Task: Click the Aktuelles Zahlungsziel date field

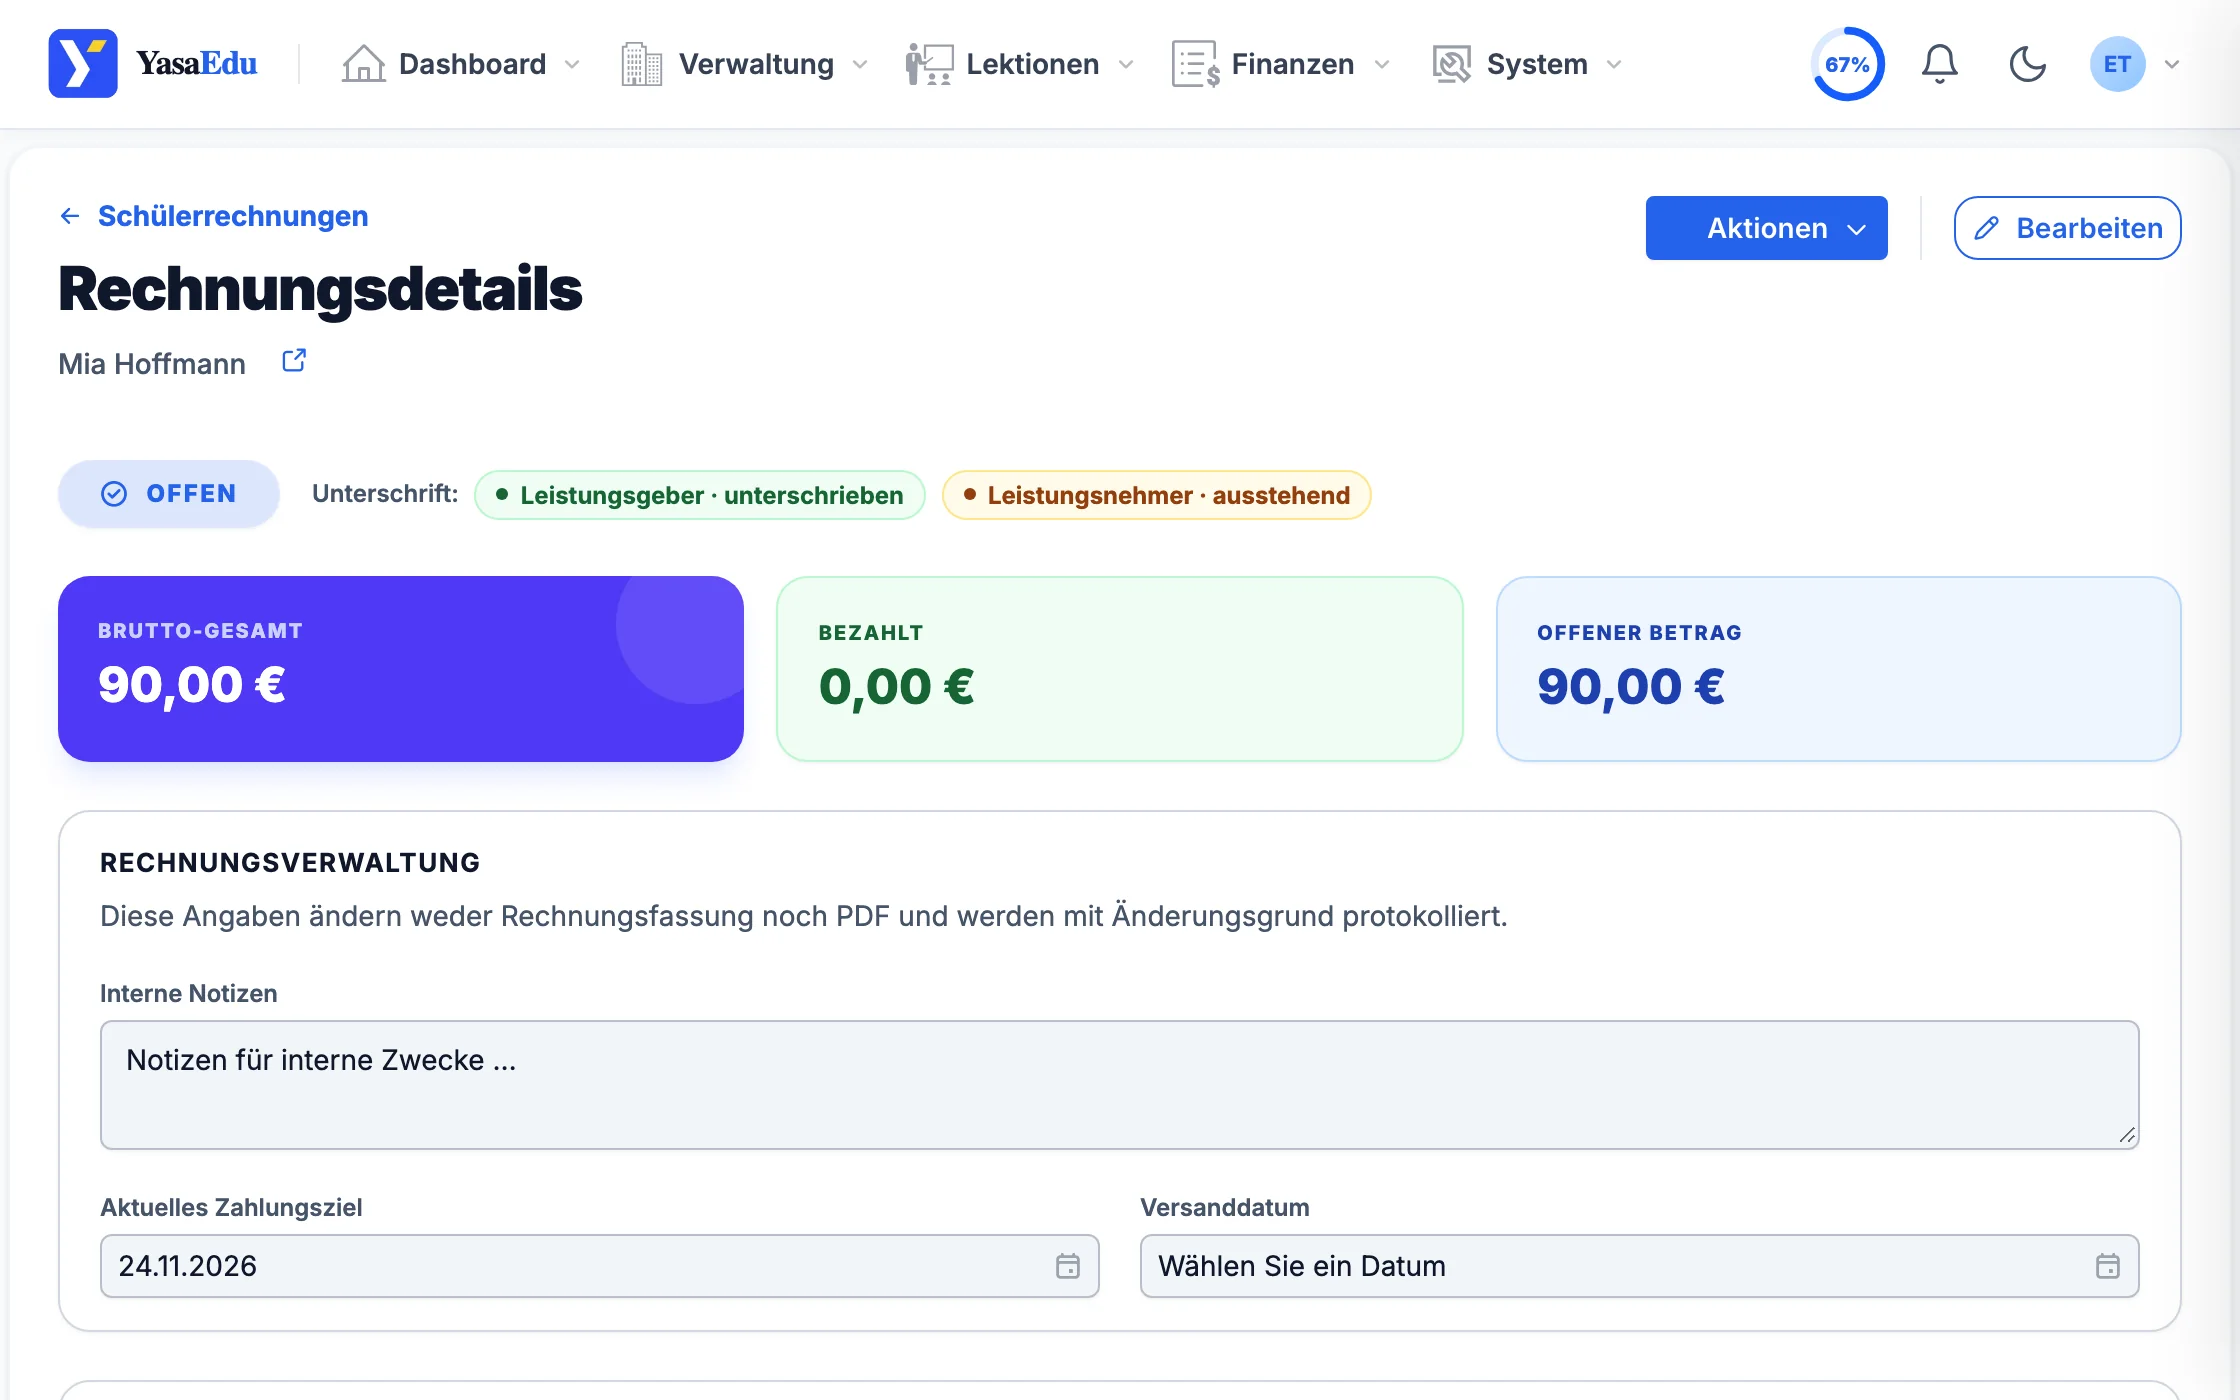Action: (599, 1266)
